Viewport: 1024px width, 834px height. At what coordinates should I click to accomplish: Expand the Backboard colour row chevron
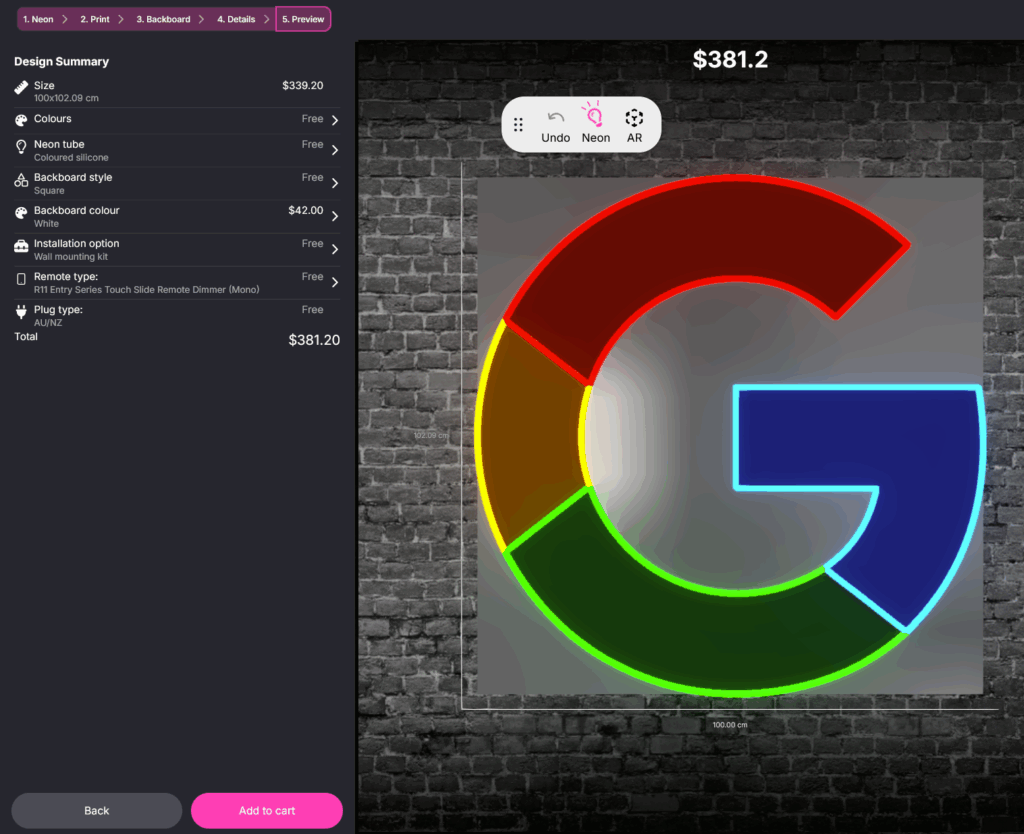point(334,216)
